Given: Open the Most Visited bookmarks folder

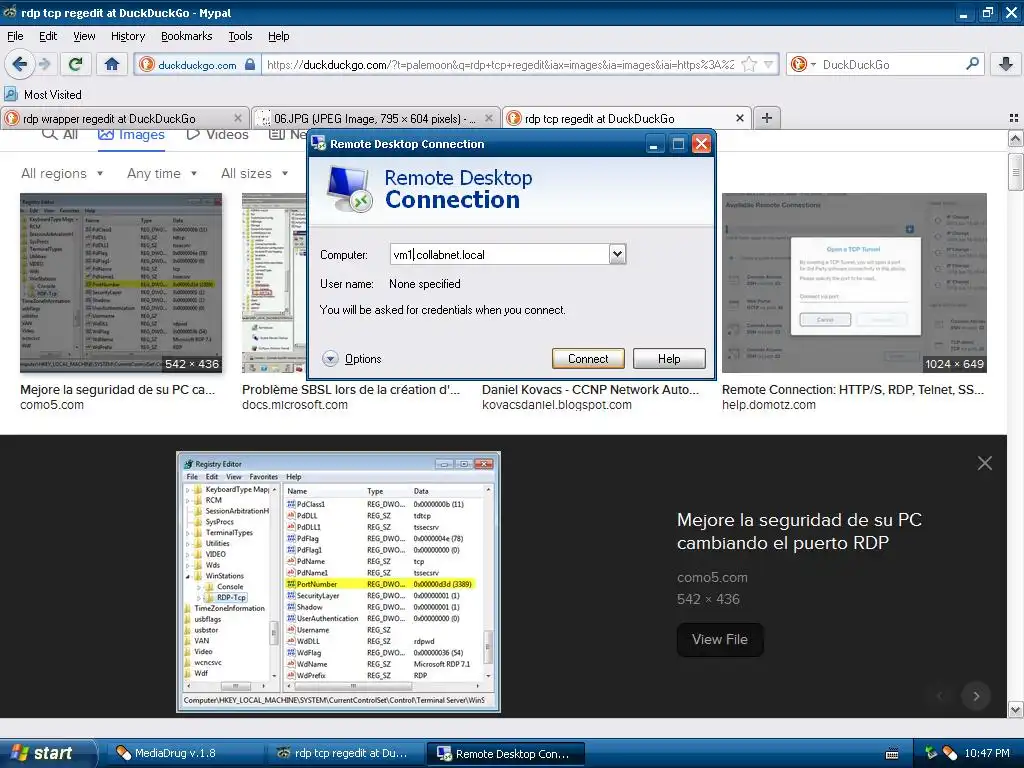Looking at the screenshot, I should 43,95.
